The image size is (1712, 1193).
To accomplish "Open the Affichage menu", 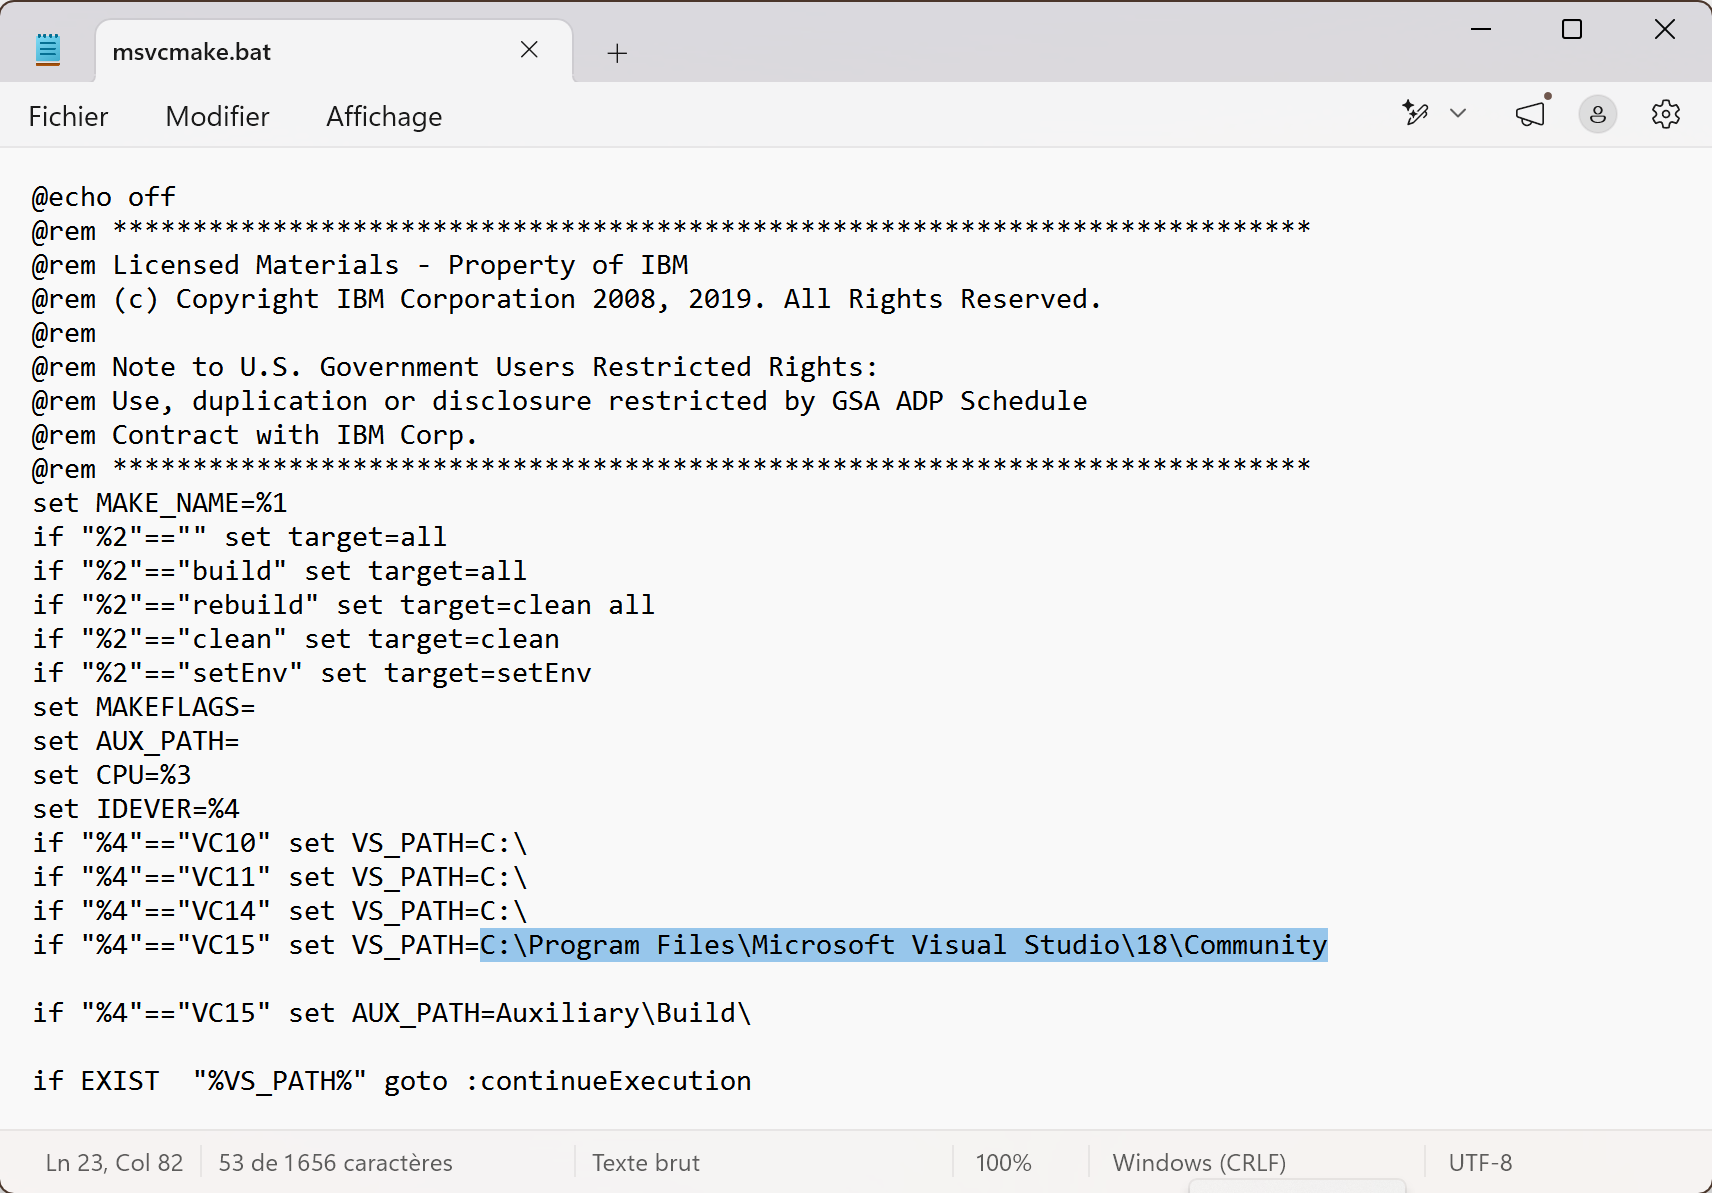I will point(384,116).
